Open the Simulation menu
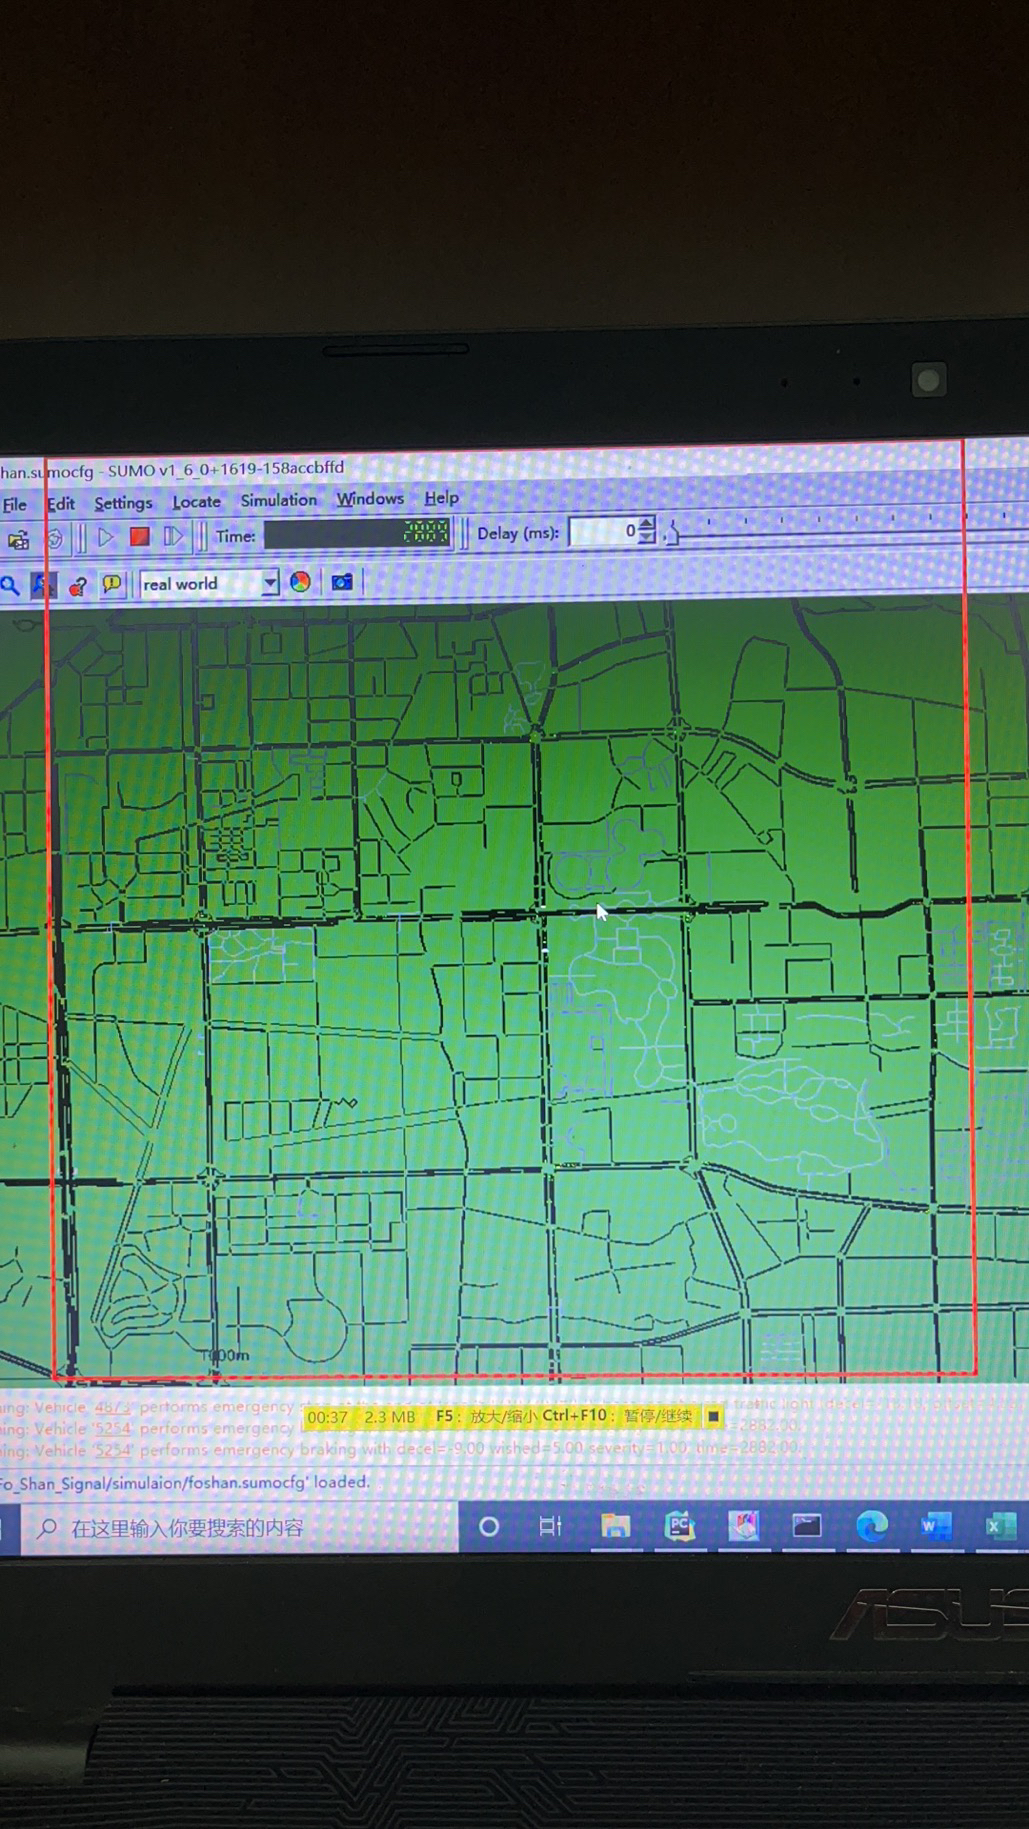This screenshot has width=1029, height=1829. (278, 500)
